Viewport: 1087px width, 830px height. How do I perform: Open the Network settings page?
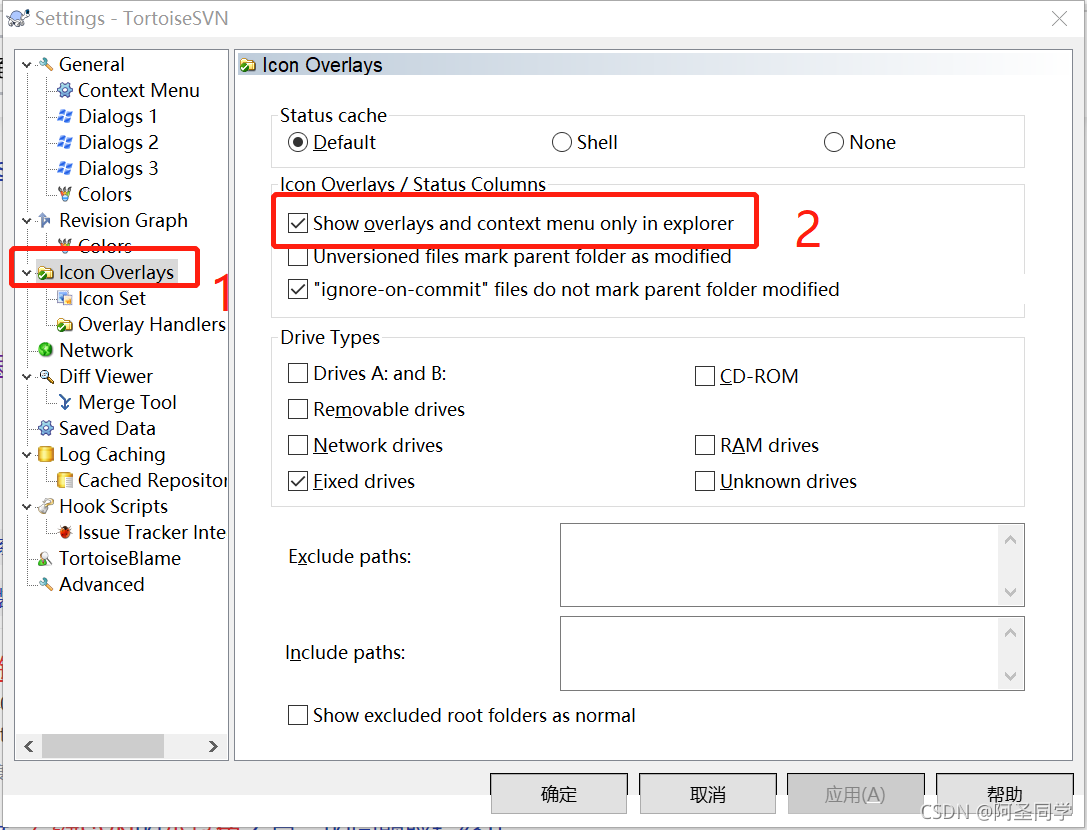click(x=96, y=350)
